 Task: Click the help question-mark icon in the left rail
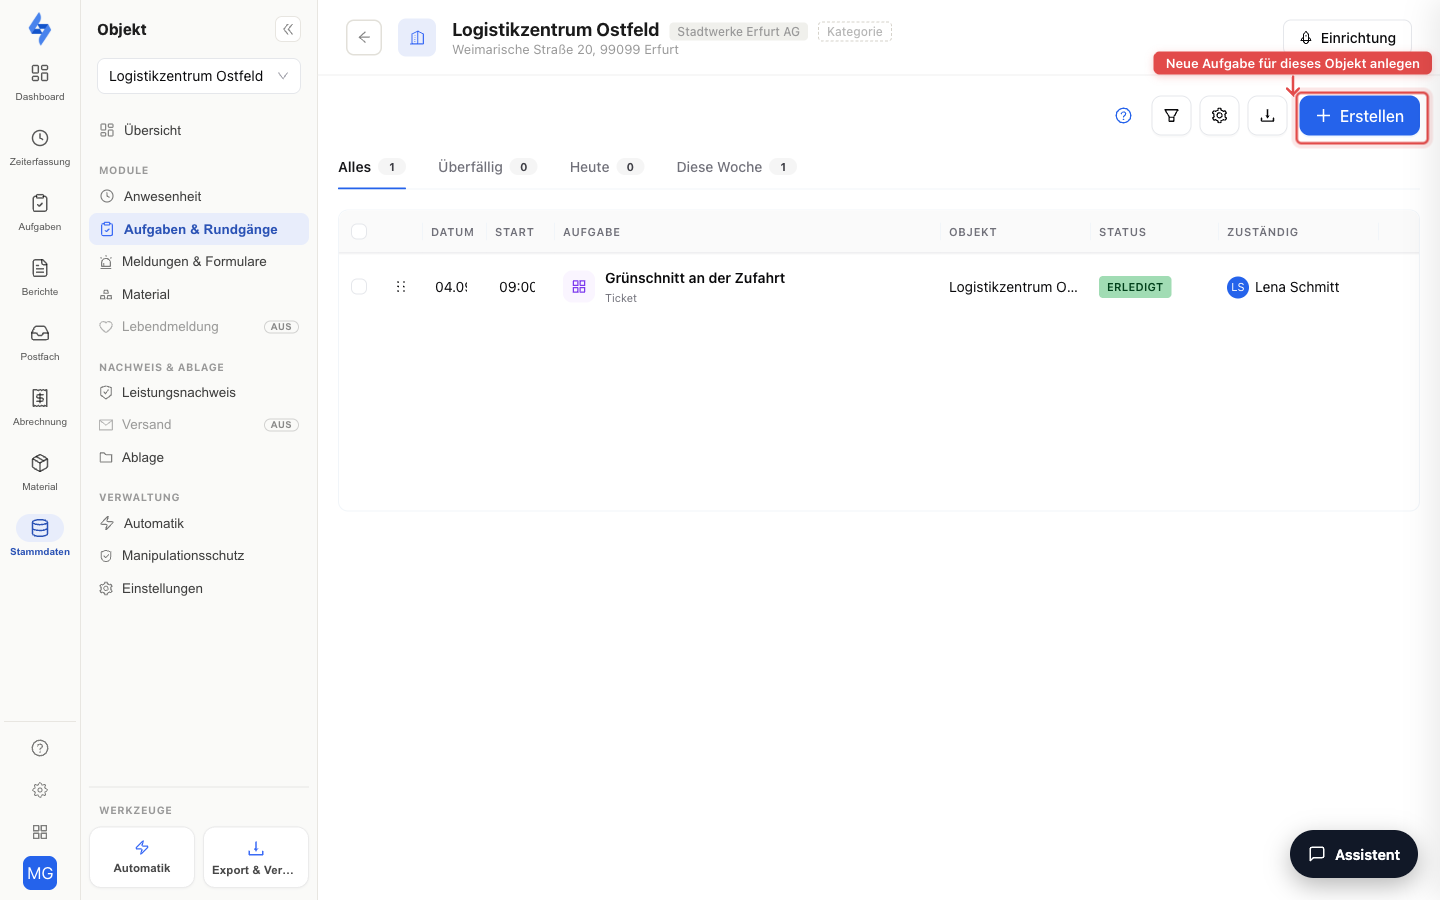point(40,748)
